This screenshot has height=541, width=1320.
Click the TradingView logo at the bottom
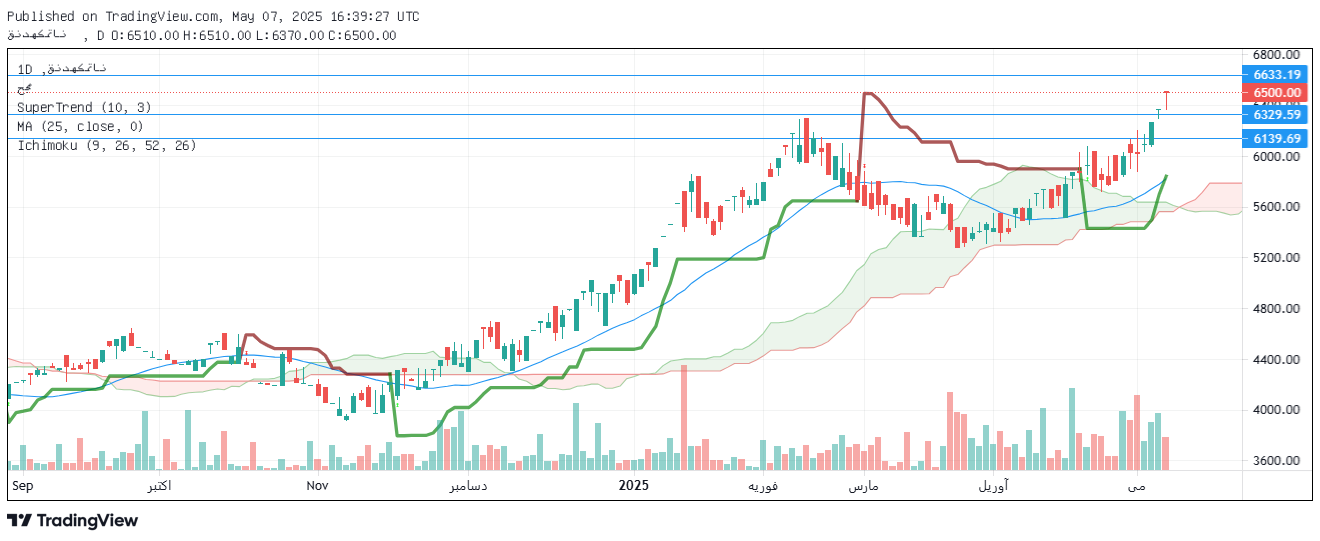click(x=72, y=520)
